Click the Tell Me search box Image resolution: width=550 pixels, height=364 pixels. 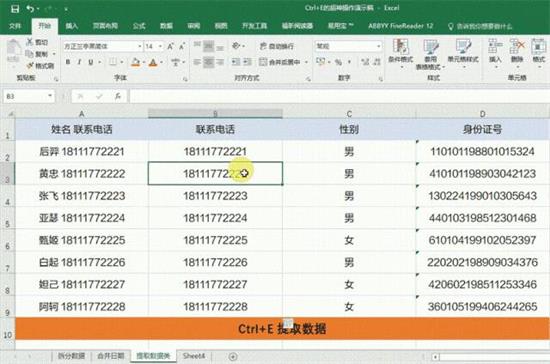(481, 26)
